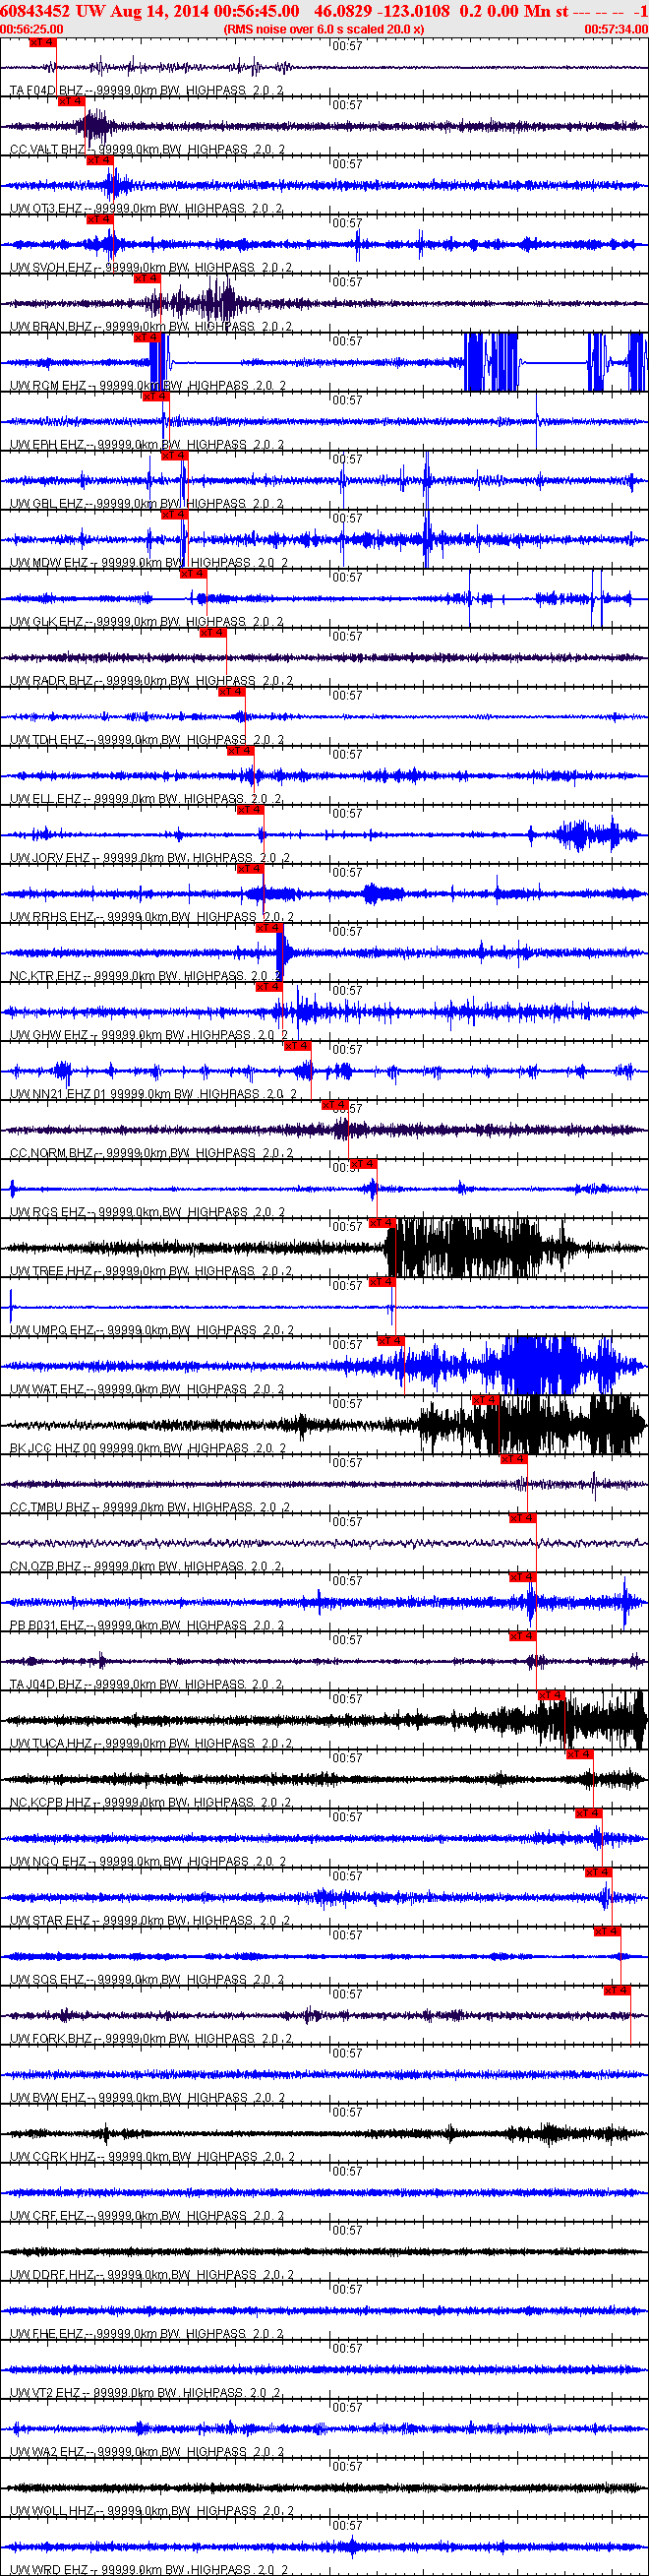Image resolution: width=649 pixels, height=2576 pixels.
Task: Click the start time 00:56:25.00 label
Action: (32, 29)
